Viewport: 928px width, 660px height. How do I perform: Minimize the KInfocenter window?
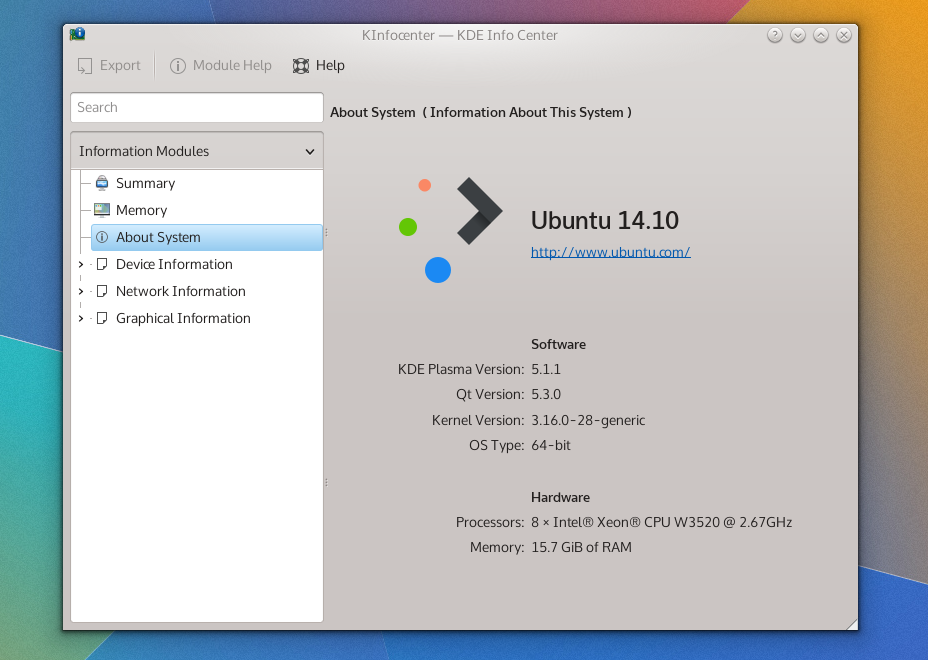798,36
